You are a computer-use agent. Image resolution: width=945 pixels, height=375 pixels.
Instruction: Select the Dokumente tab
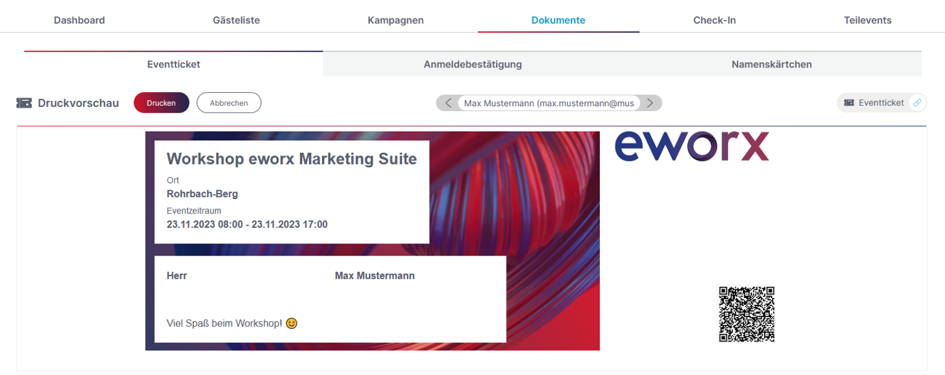pos(558,20)
